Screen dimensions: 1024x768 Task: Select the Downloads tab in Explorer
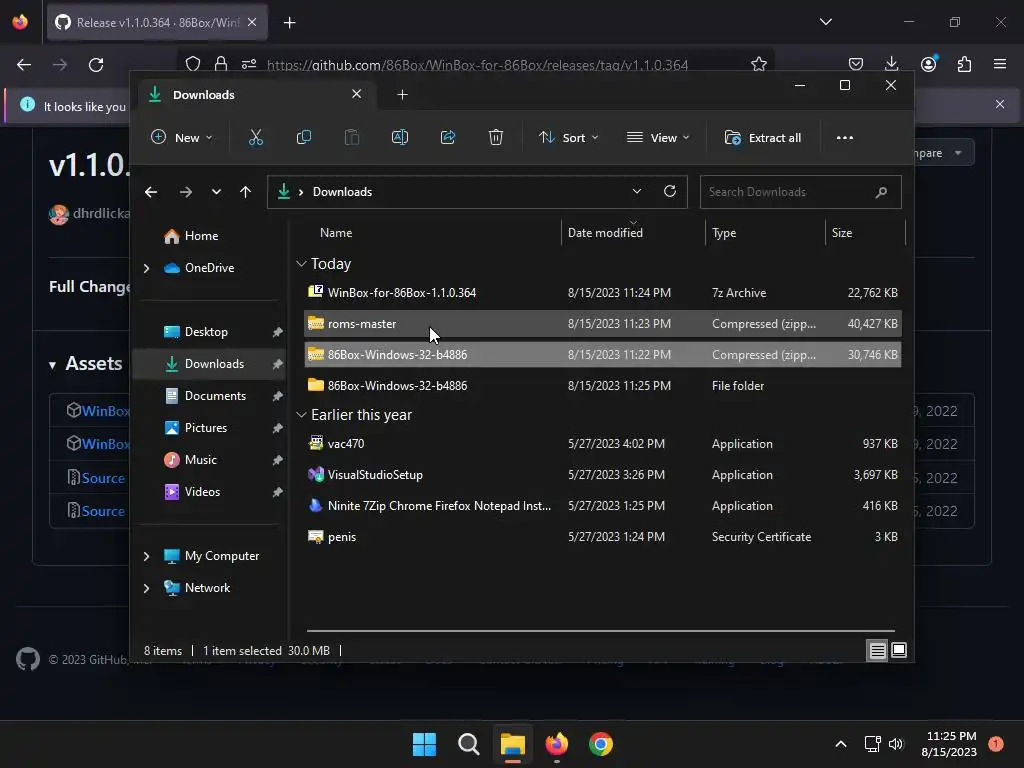[255, 95]
